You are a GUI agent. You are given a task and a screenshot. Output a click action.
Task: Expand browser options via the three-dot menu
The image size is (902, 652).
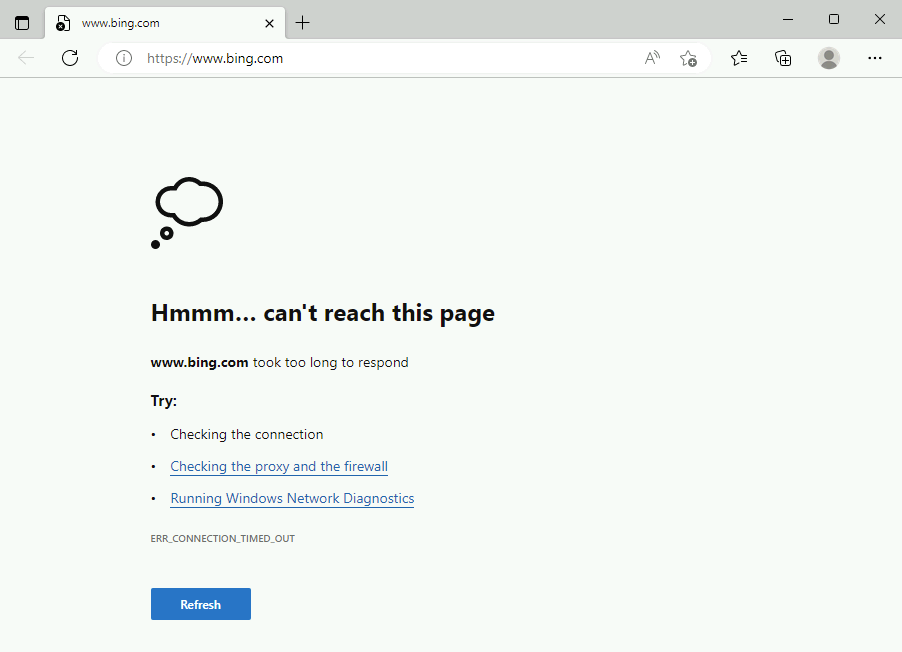(875, 58)
